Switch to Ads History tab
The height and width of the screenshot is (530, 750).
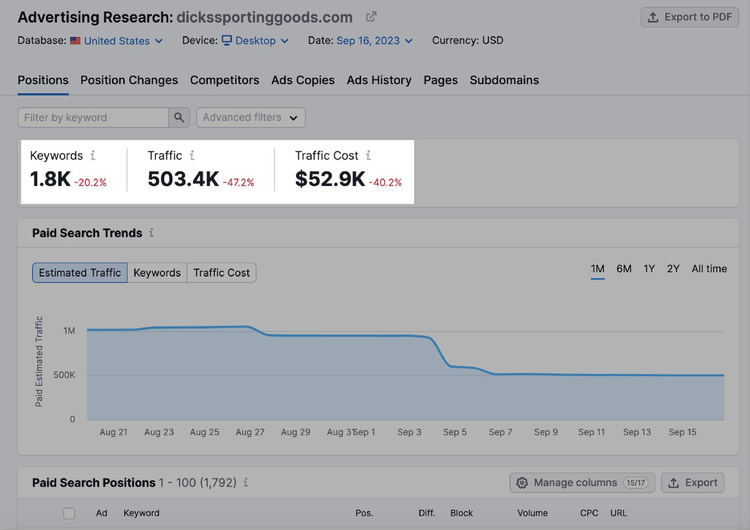(x=379, y=80)
